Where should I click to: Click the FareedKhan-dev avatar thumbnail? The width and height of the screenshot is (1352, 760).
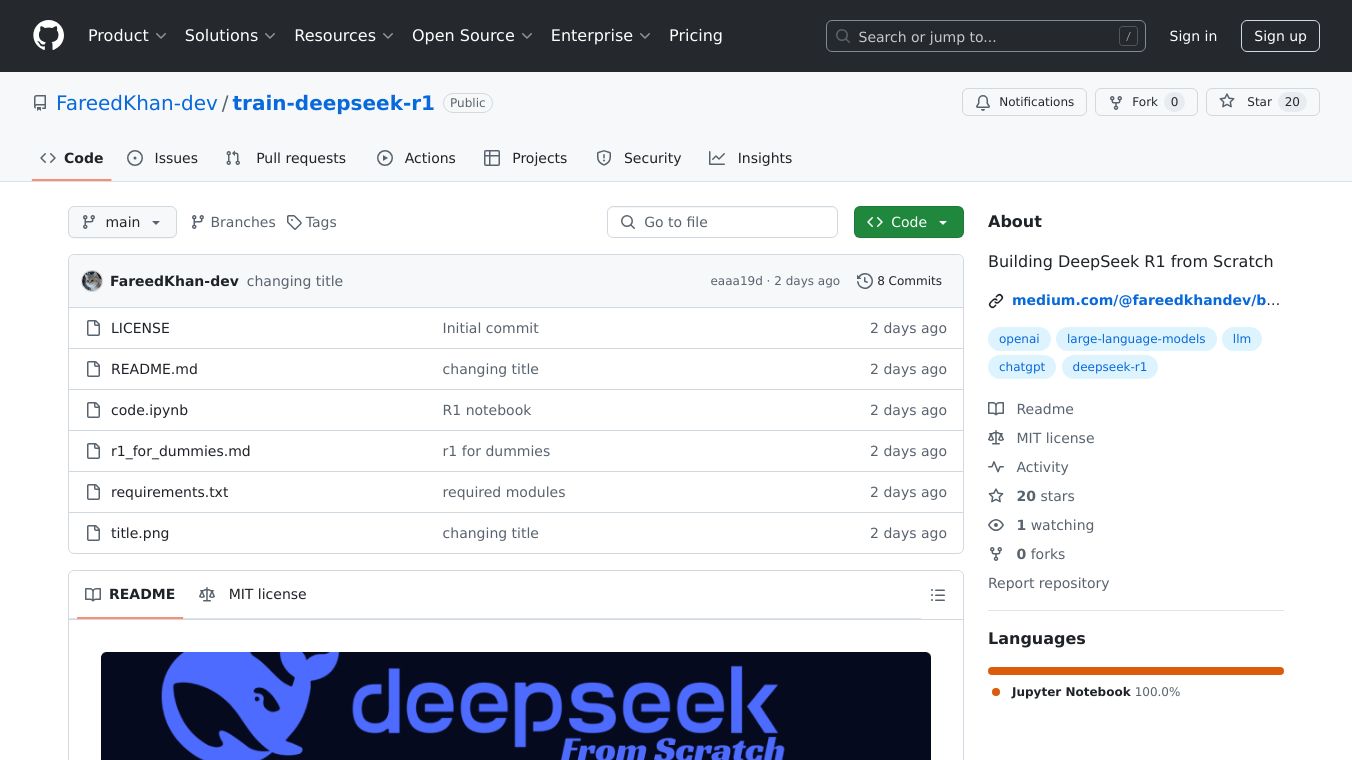tap(92, 281)
